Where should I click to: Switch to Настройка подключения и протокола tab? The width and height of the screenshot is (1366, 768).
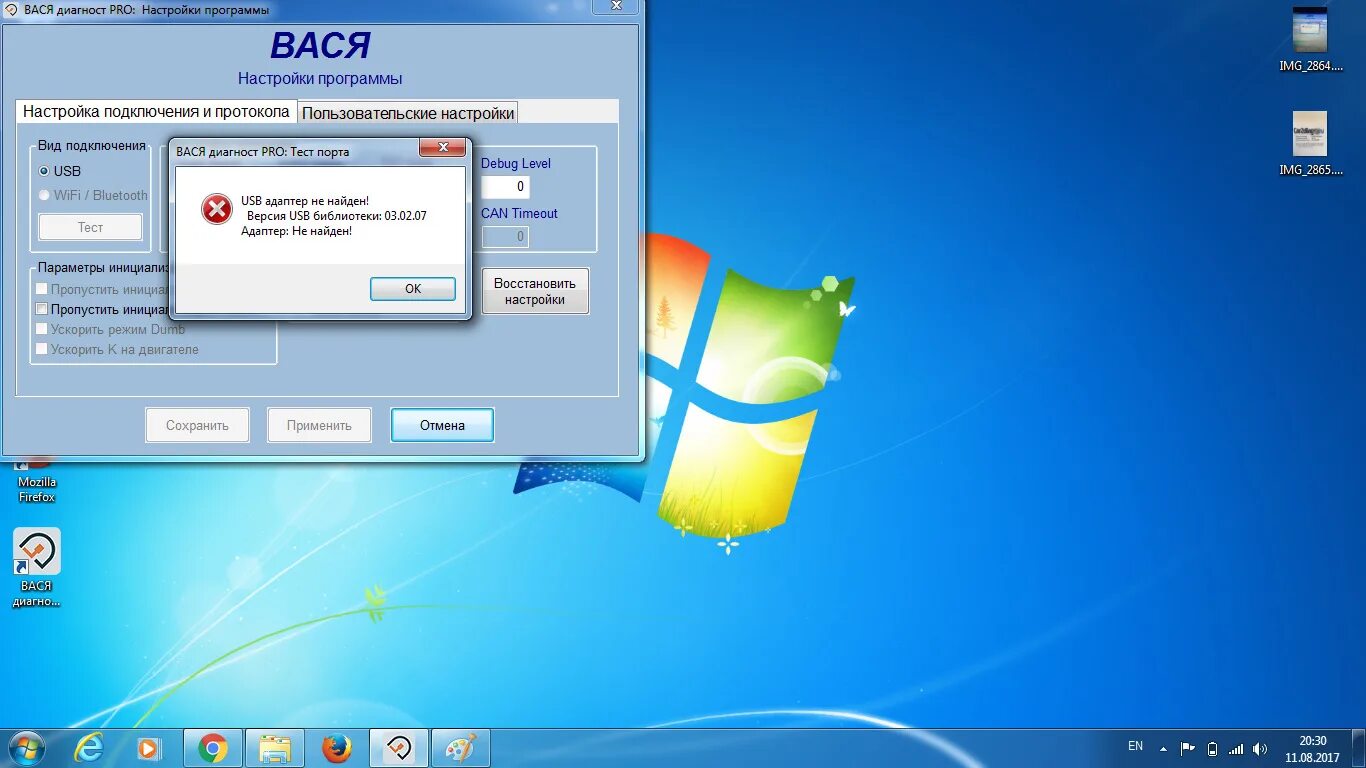click(156, 111)
